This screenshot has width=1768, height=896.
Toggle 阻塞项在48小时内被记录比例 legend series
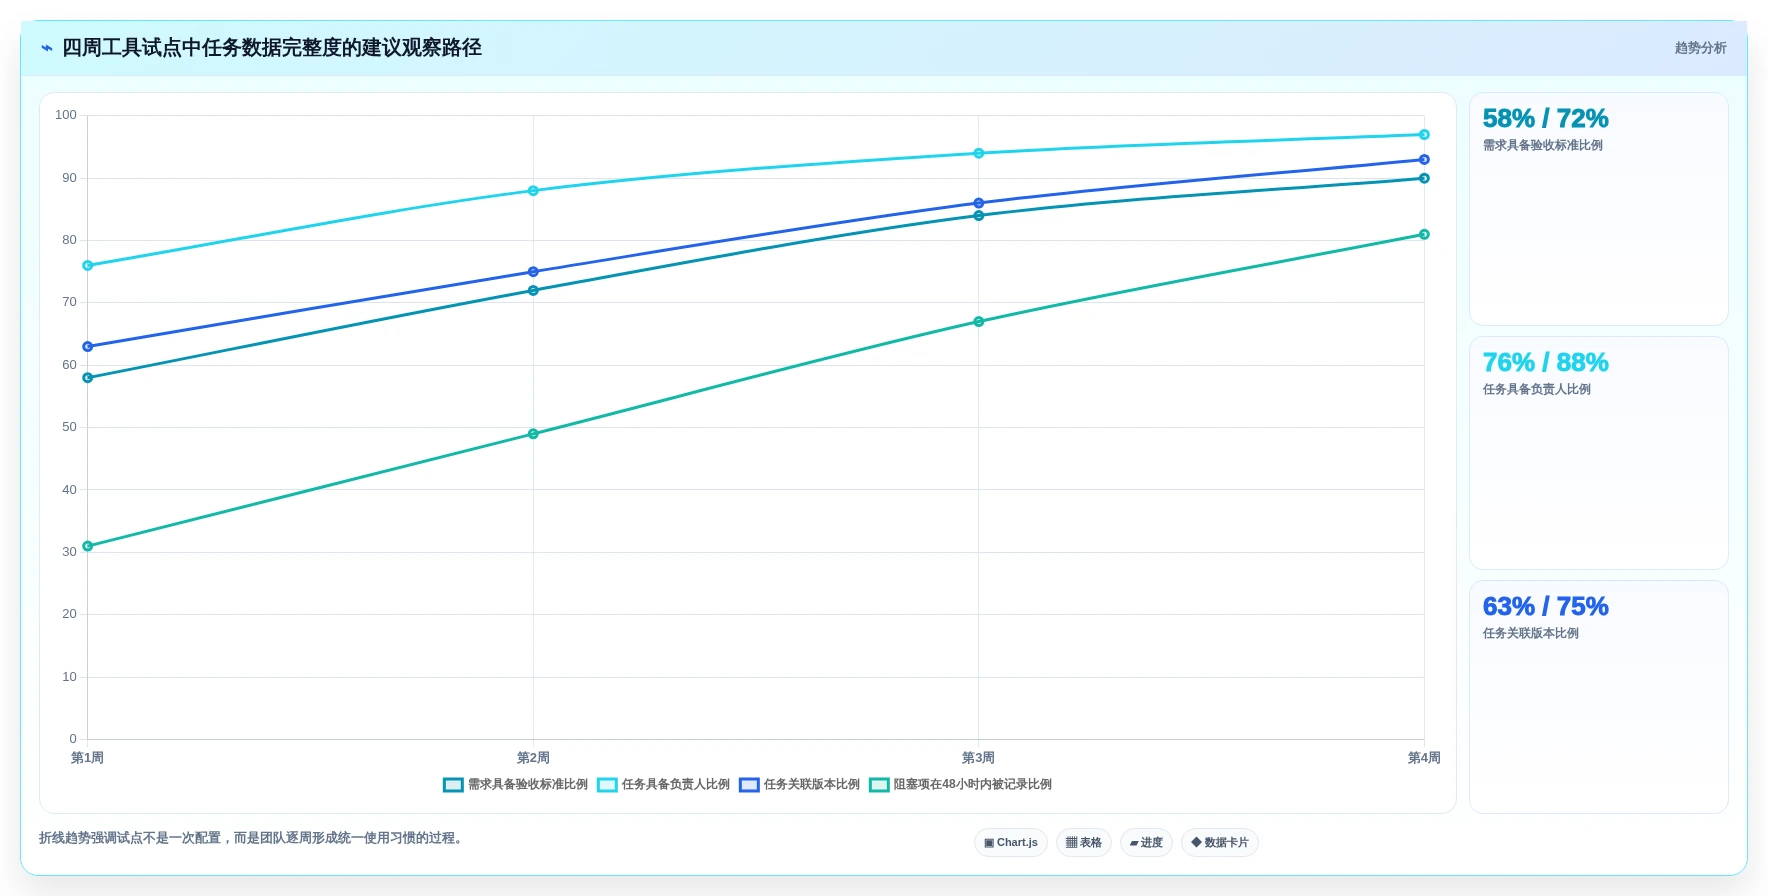[x=960, y=785]
